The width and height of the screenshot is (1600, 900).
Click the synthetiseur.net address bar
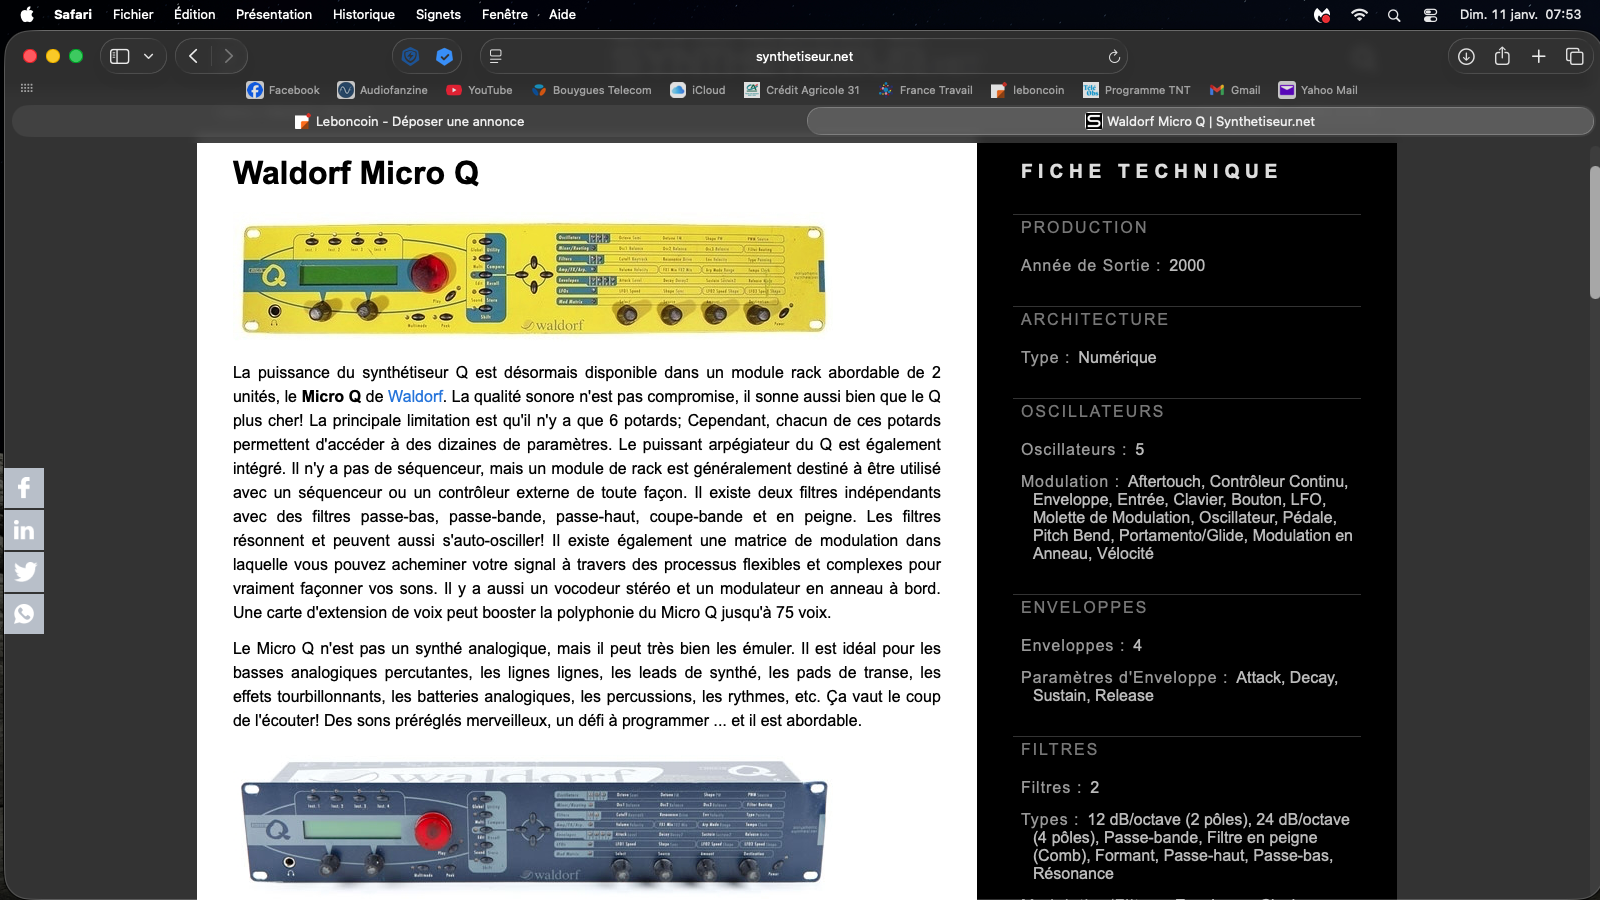tap(804, 56)
